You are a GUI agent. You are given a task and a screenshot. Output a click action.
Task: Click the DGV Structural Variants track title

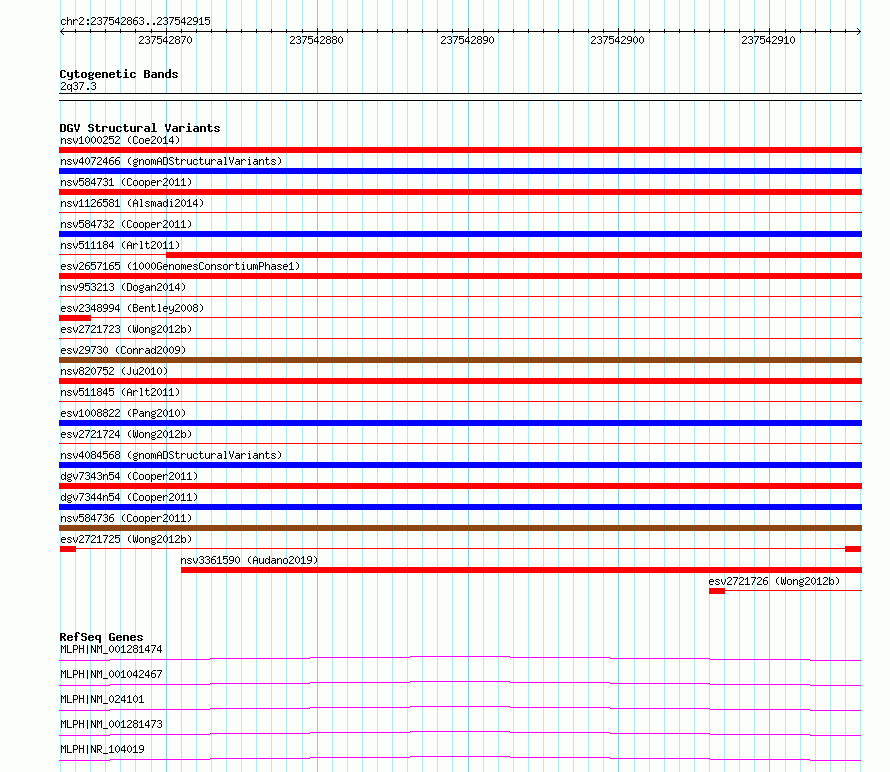point(140,128)
